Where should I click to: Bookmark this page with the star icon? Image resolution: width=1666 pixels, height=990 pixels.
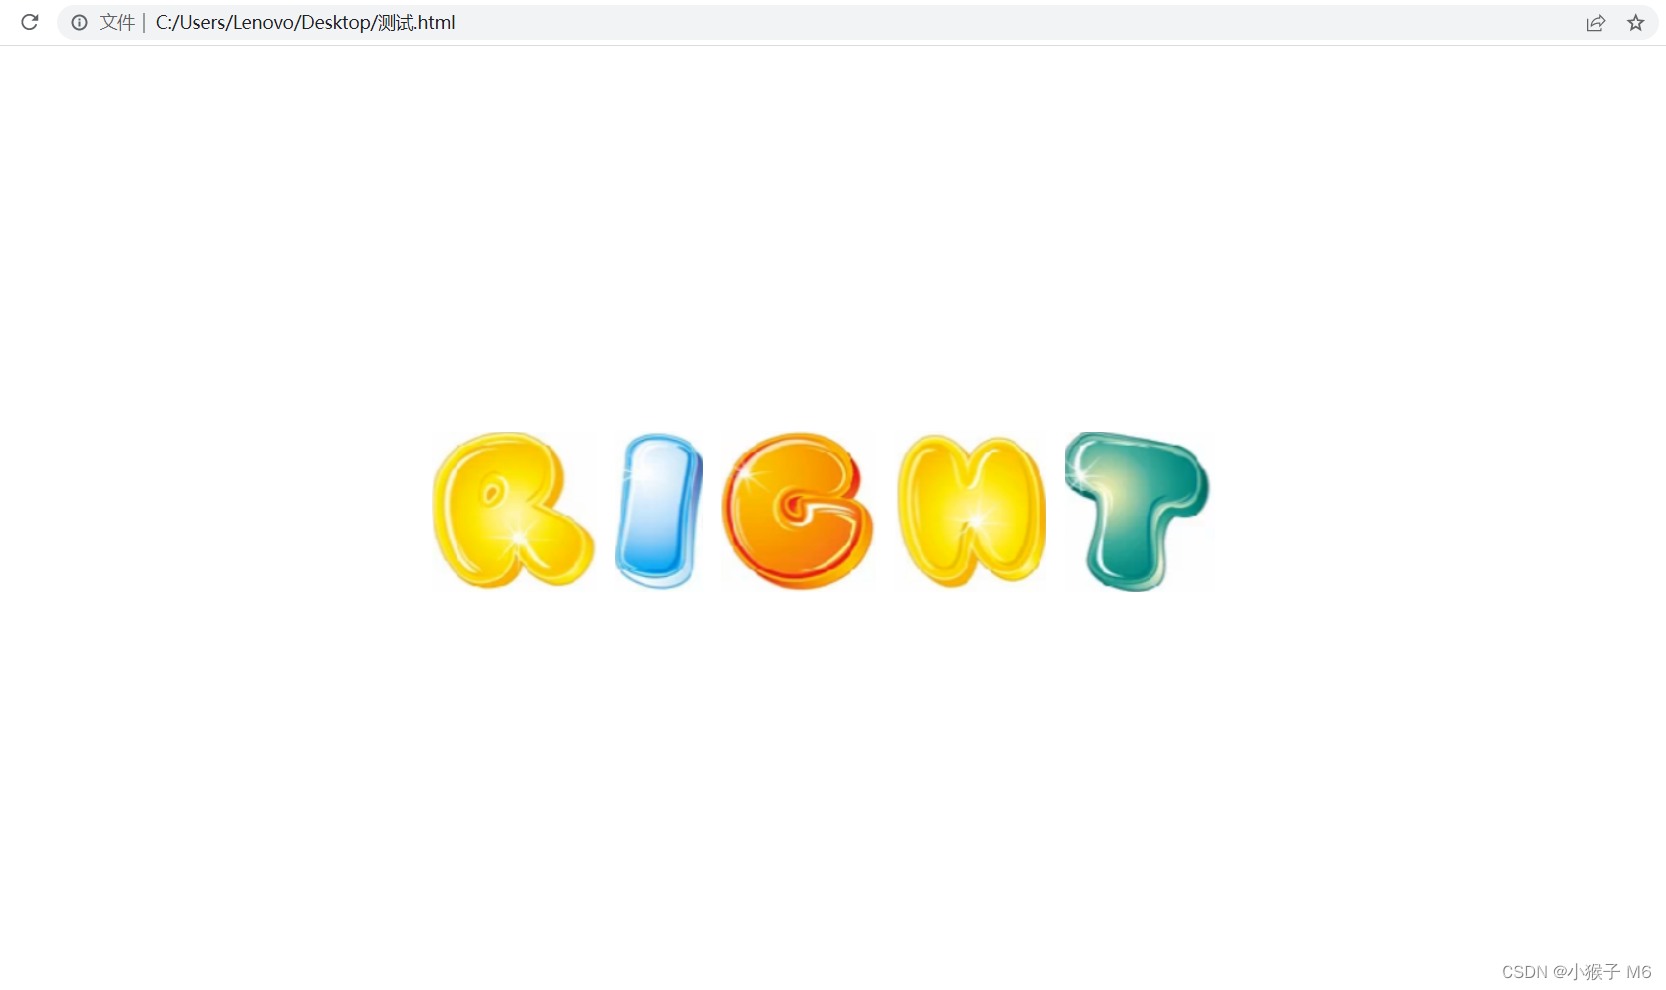click(1636, 23)
